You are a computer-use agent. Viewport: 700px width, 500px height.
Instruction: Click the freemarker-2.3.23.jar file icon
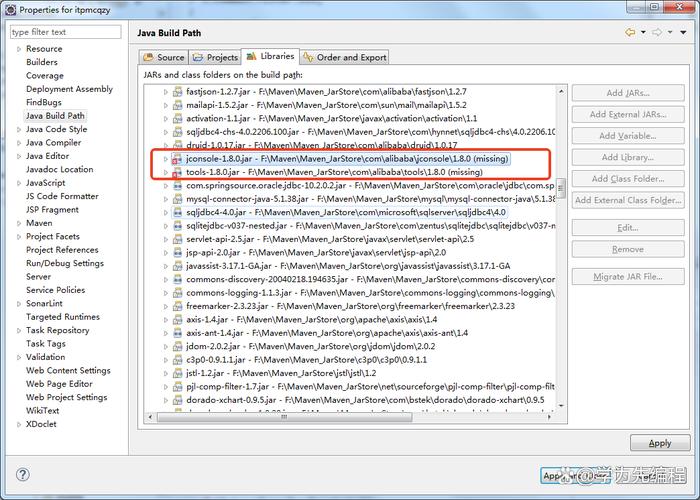click(x=178, y=305)
